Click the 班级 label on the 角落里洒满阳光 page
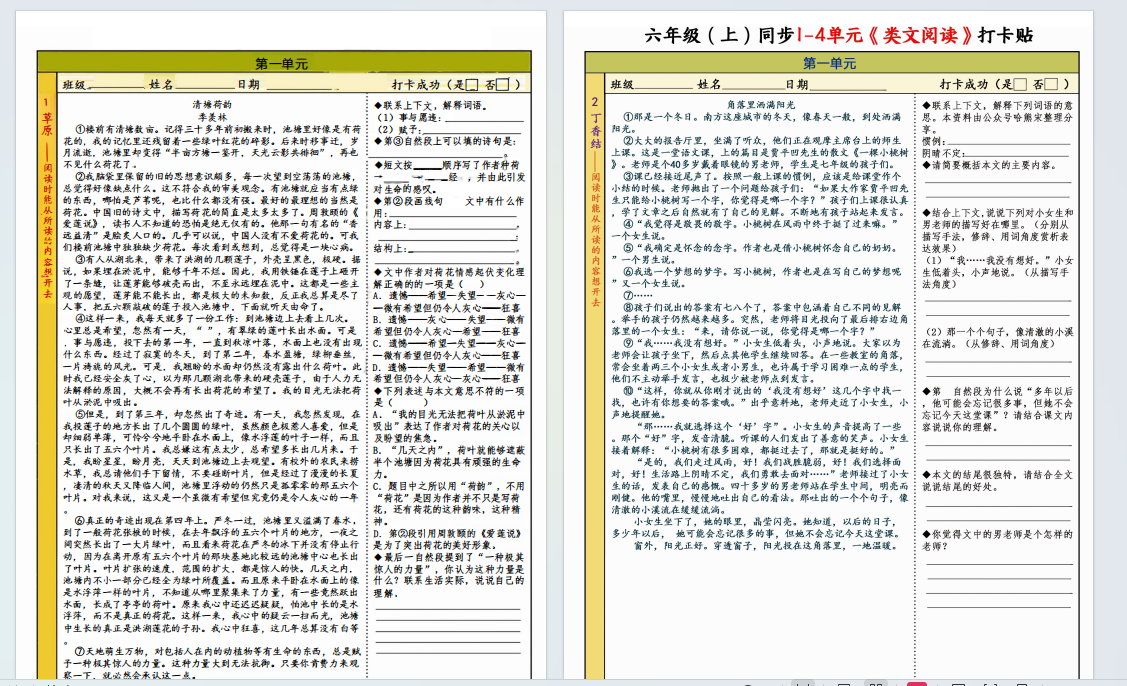The width and height of the screenshot is (1127, 686). coord(622,85)
